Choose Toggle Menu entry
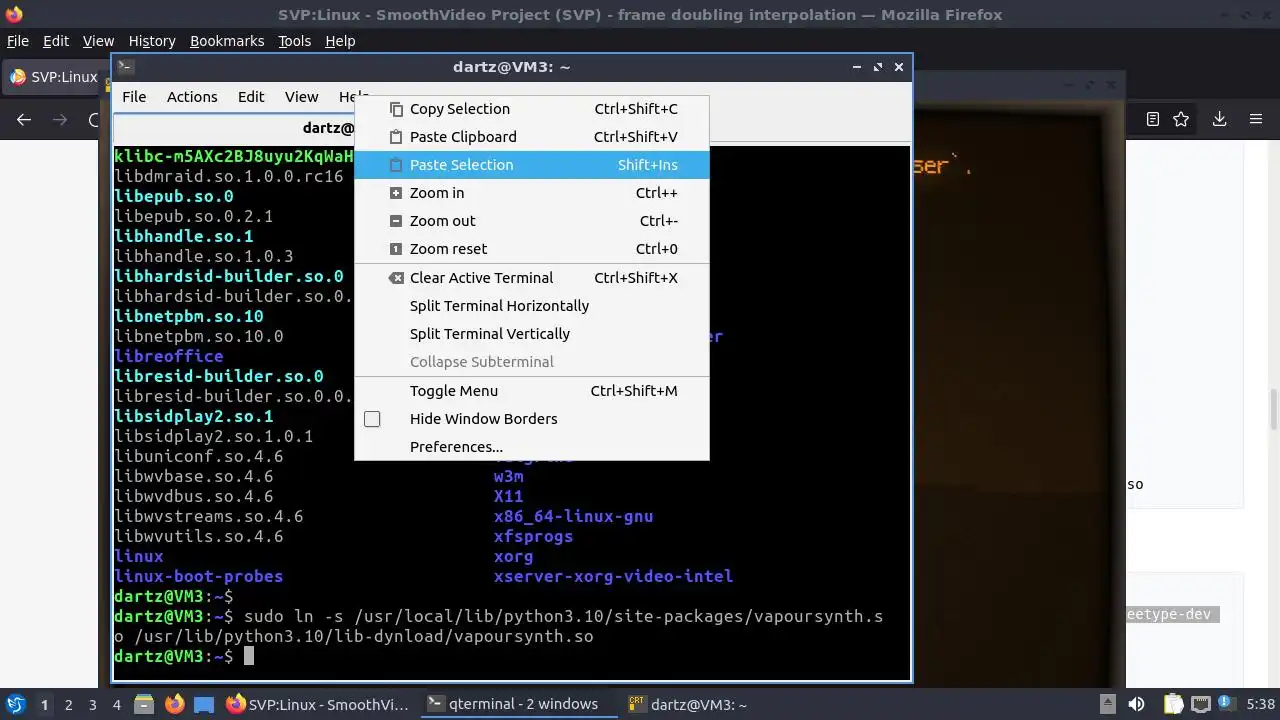Viewport: 1280px width, 720px height. point(531,391)
